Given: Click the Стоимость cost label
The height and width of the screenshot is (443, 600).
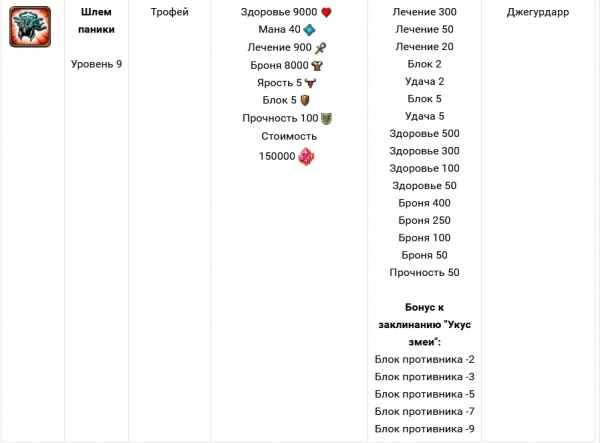Looking at the screenshot, I should tap(289, 136).
